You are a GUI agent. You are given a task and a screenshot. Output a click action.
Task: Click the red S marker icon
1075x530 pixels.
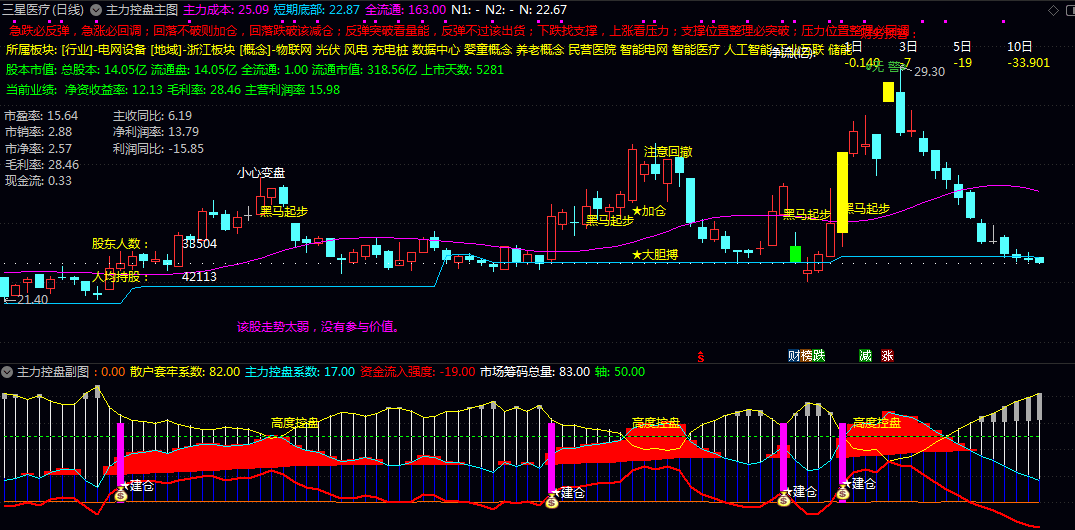pyautogui.click(x=701, y=357)
